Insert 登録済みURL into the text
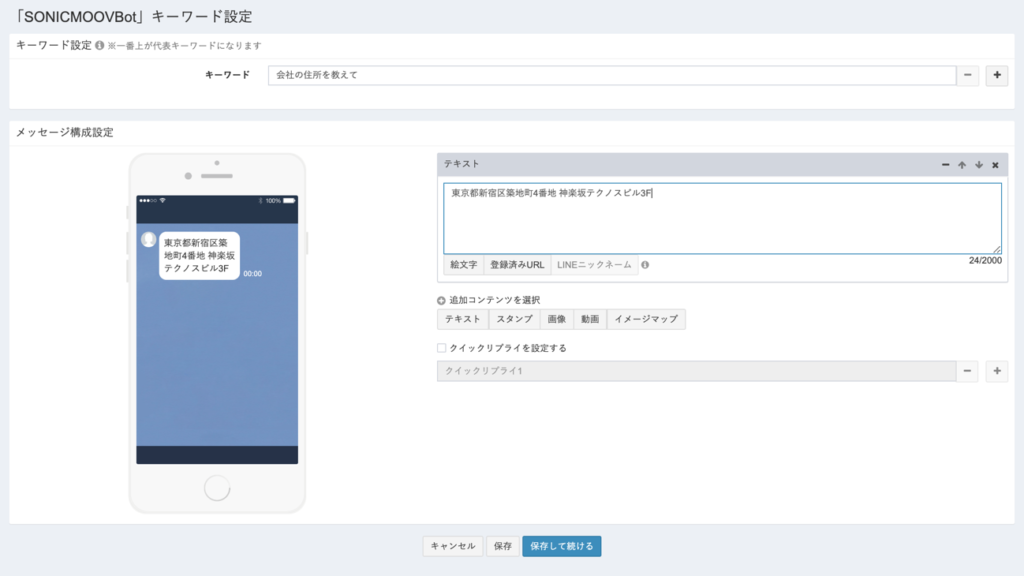Image resolution: width=1024 pixels, height=576 pixels. (517, 265)
